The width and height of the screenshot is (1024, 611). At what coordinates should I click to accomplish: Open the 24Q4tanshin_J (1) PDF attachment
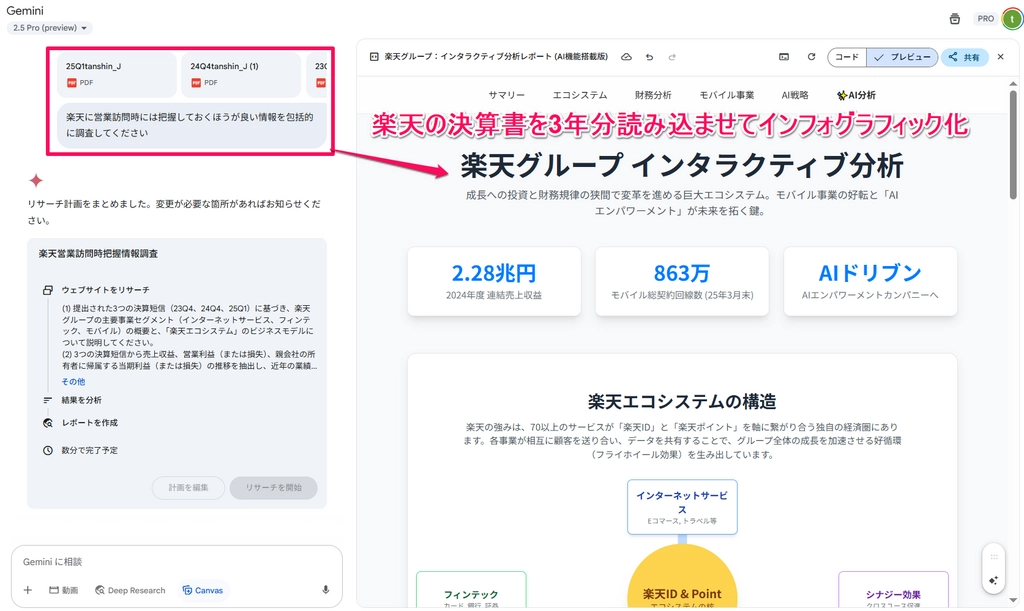click(241, 74)
